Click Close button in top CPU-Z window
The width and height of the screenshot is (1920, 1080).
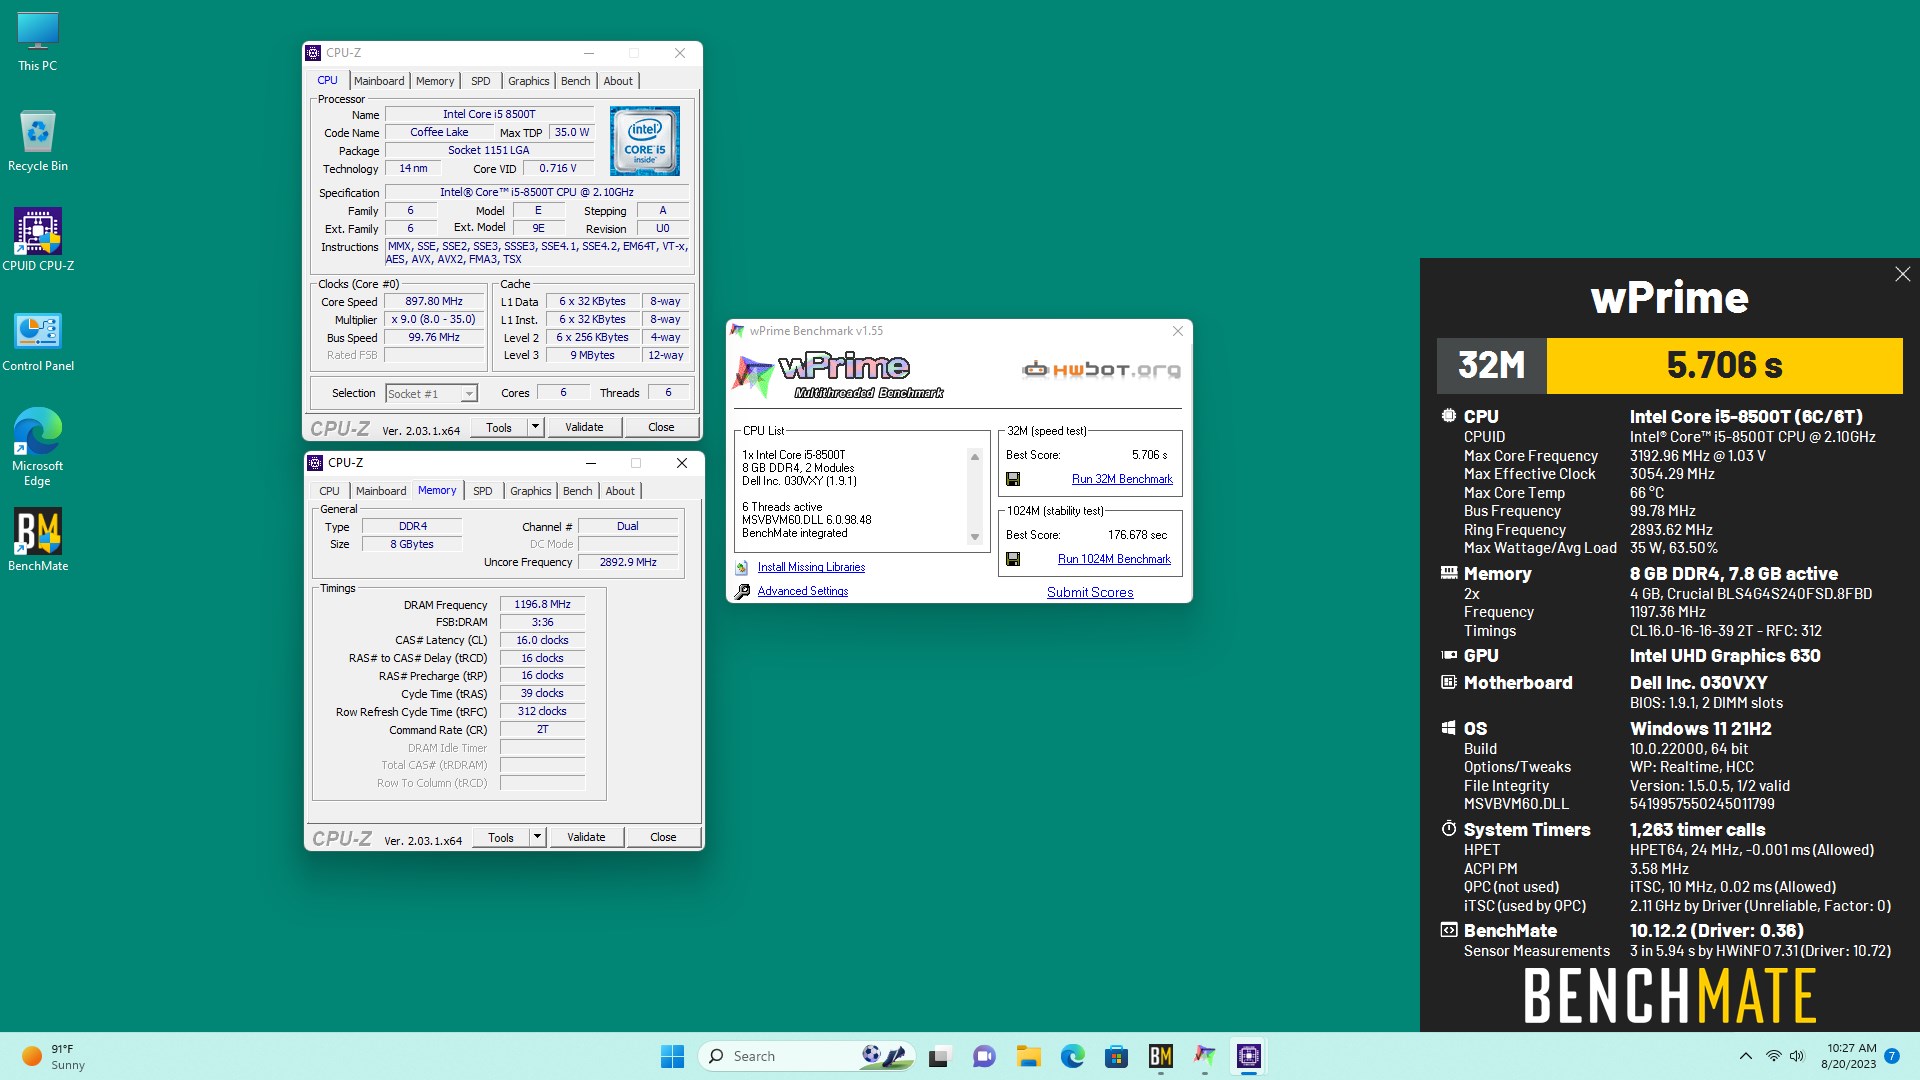661,427
